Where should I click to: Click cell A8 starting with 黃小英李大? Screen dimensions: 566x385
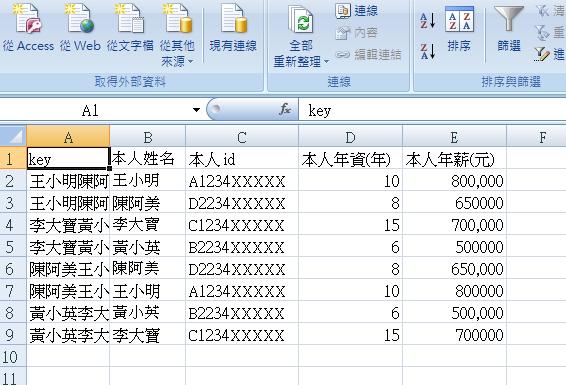pos(68,312)
